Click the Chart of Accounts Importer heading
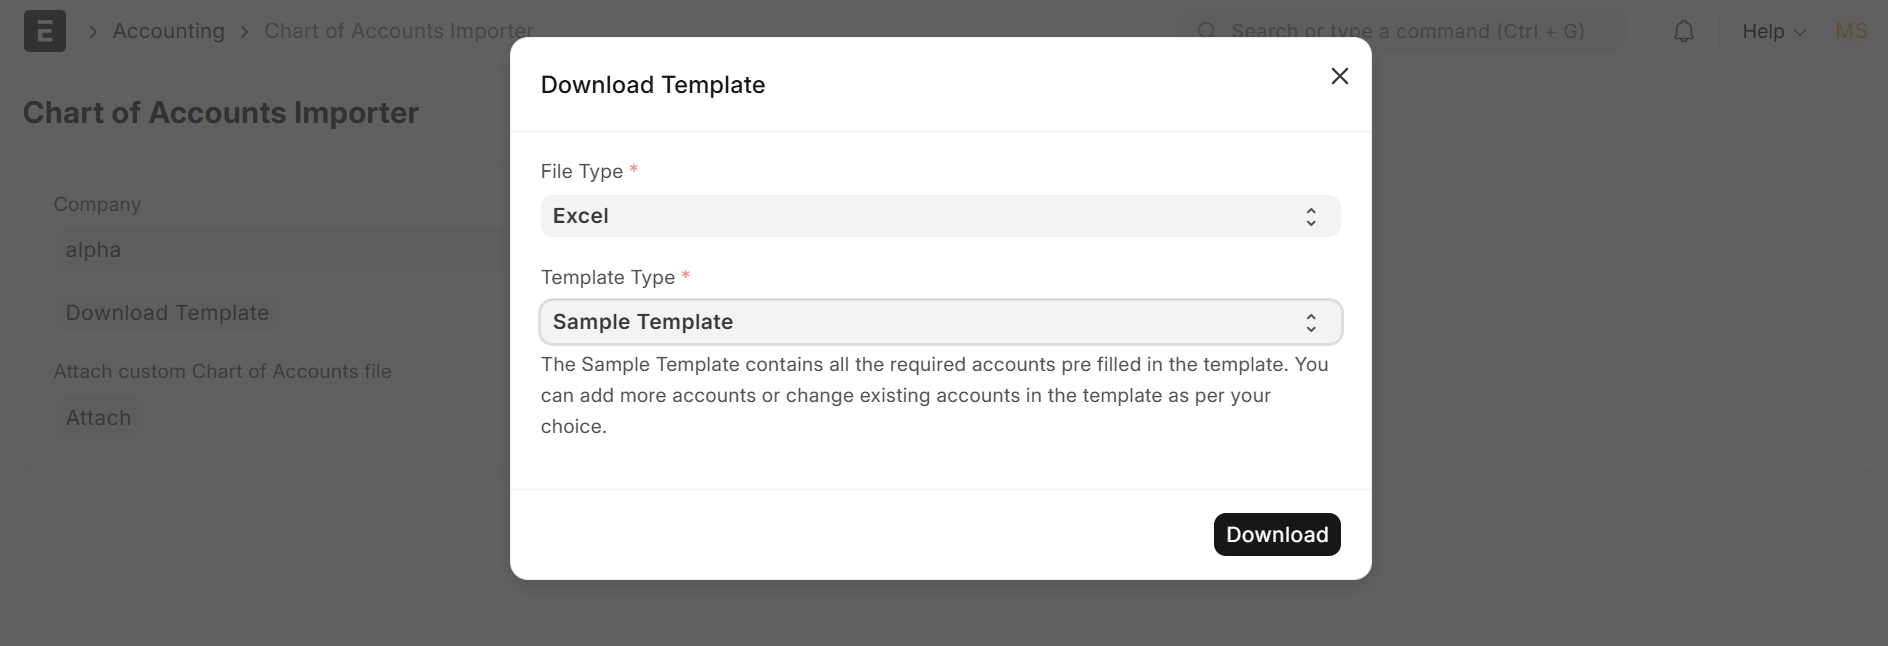Image resolution: width=1888 pixels, height=646 pixels. coord(220,113)
